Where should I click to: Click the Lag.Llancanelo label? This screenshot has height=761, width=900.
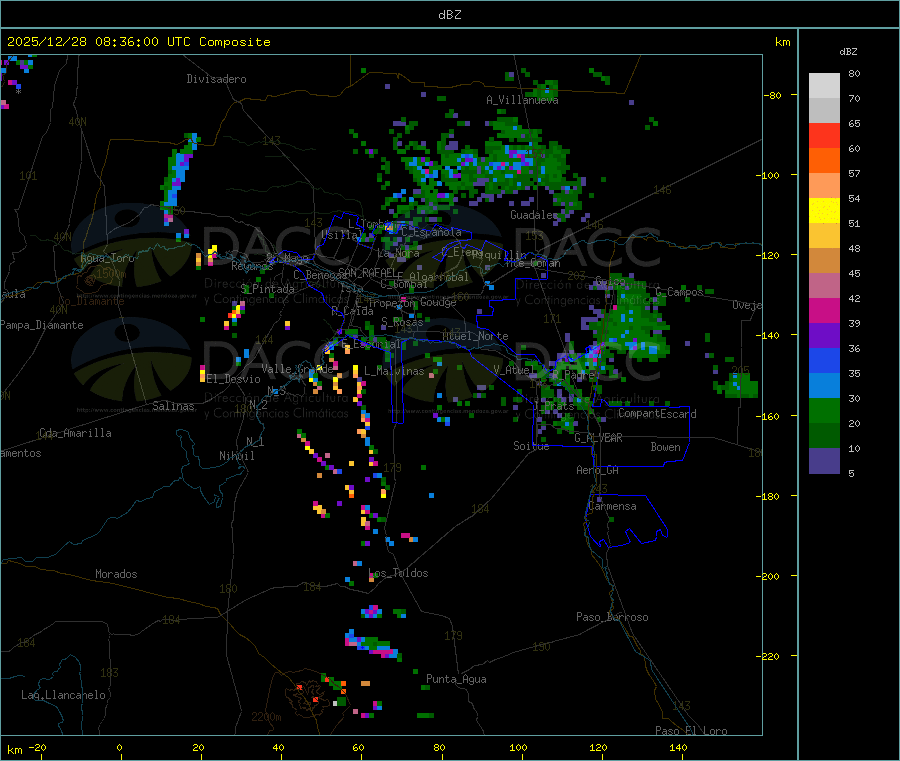pos(63,695)
